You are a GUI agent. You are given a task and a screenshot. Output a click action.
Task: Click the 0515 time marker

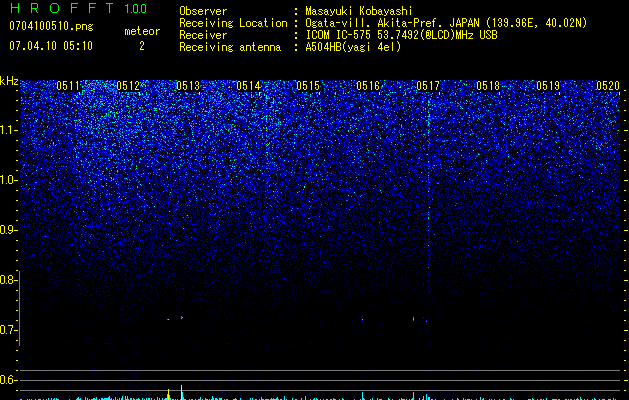pos(308,86)
